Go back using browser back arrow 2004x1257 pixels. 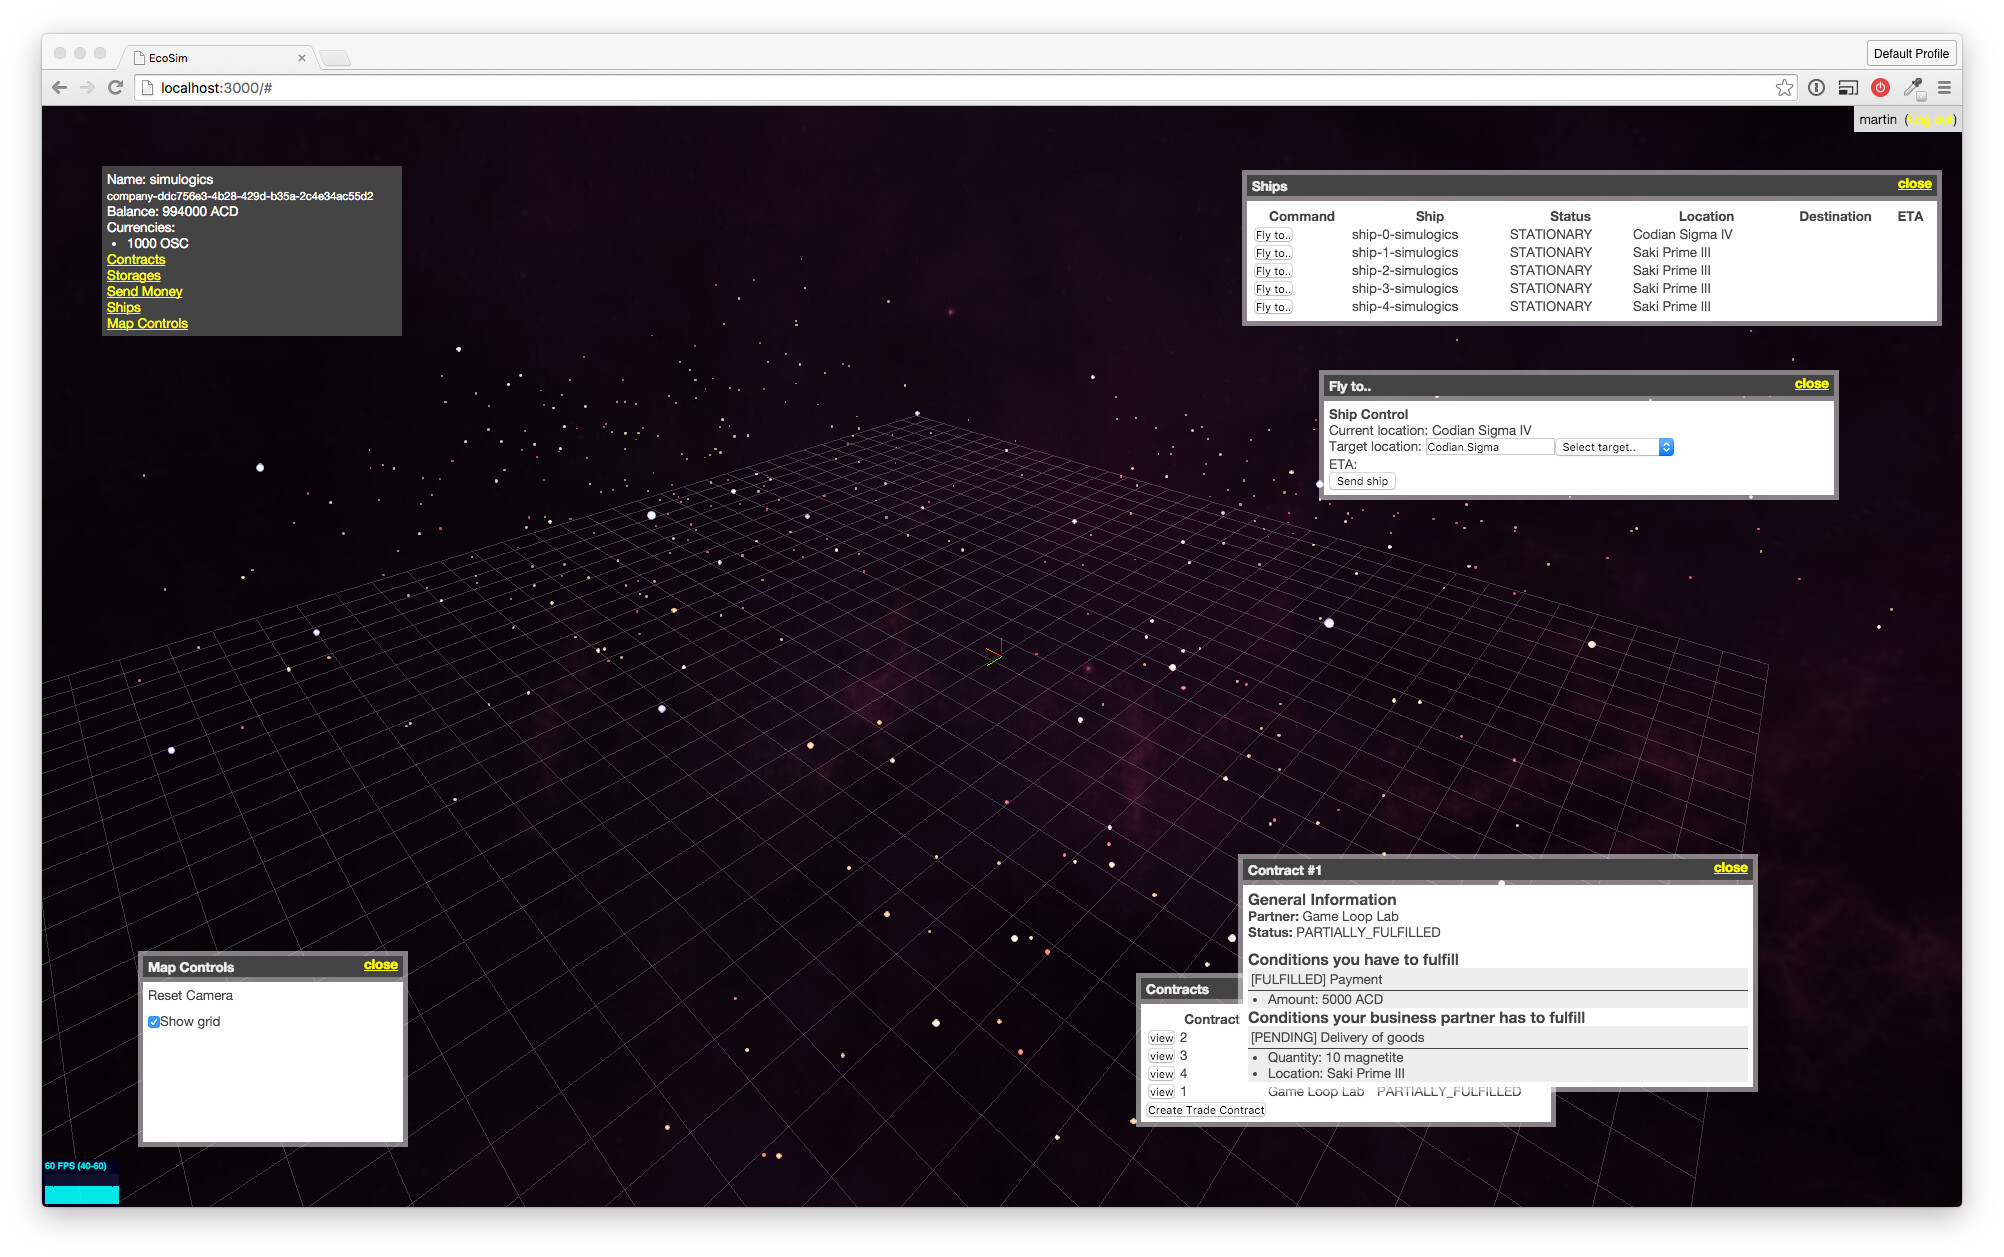click(59, 88)
